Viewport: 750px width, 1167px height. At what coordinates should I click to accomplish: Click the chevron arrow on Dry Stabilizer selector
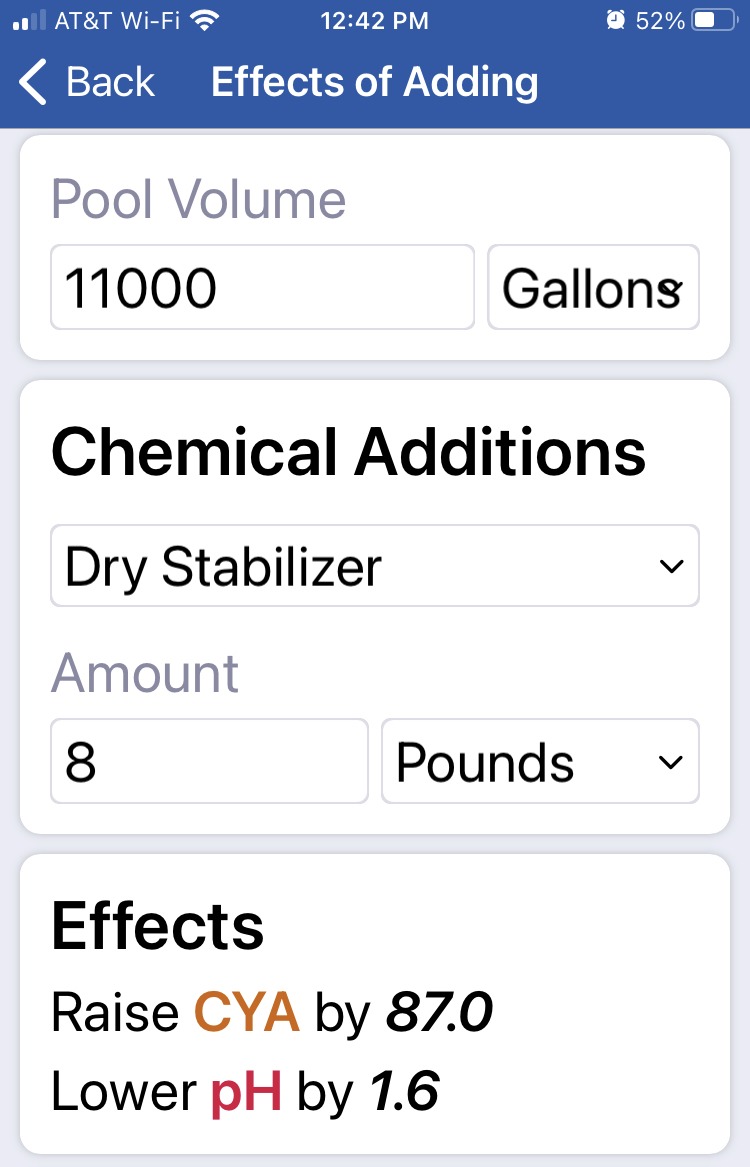[671, 567]
